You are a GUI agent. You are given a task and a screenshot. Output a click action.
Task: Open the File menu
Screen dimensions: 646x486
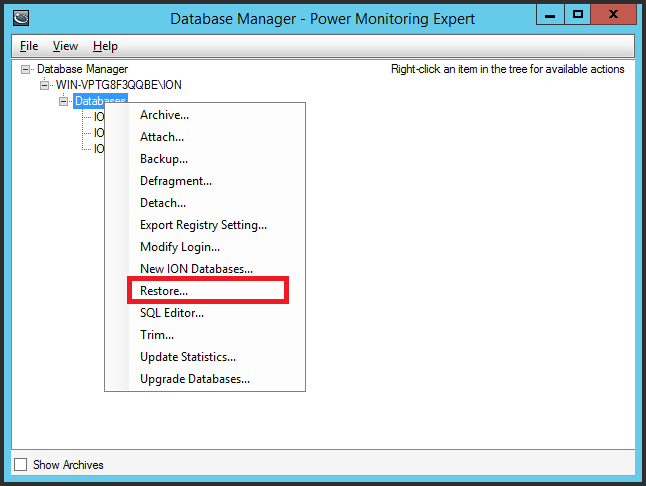click(29, 46)
